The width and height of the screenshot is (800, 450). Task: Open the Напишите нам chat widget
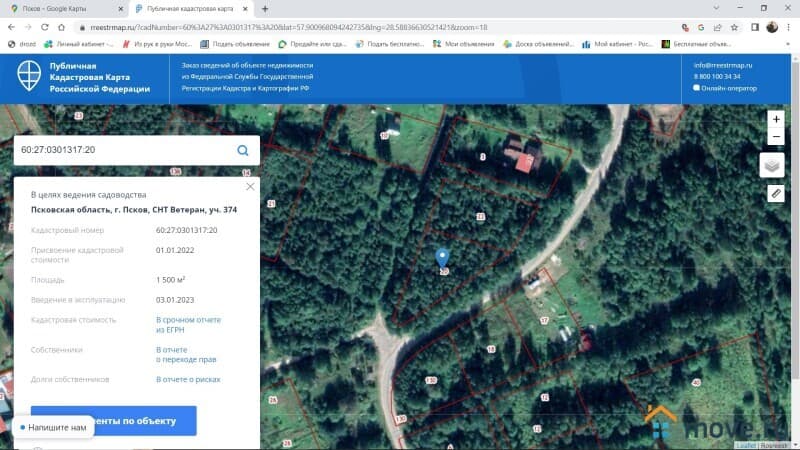(53, 428)
